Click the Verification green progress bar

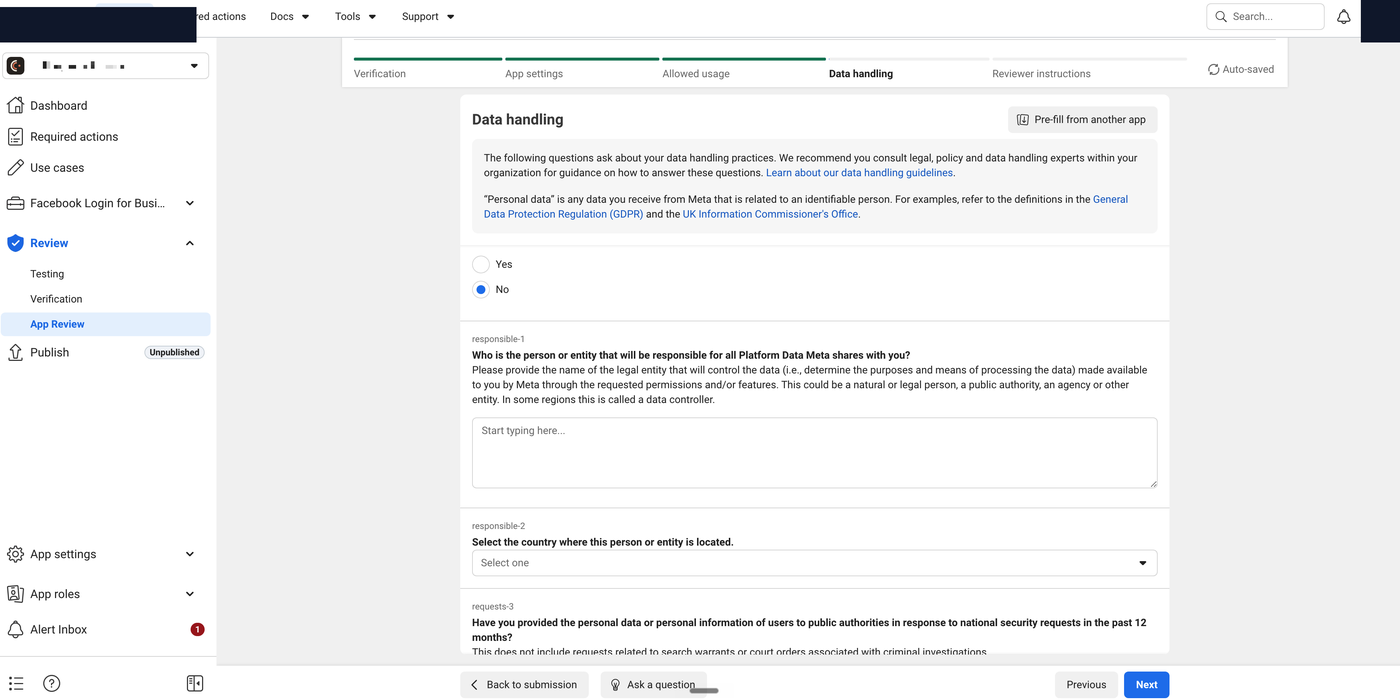click(428, 59)
